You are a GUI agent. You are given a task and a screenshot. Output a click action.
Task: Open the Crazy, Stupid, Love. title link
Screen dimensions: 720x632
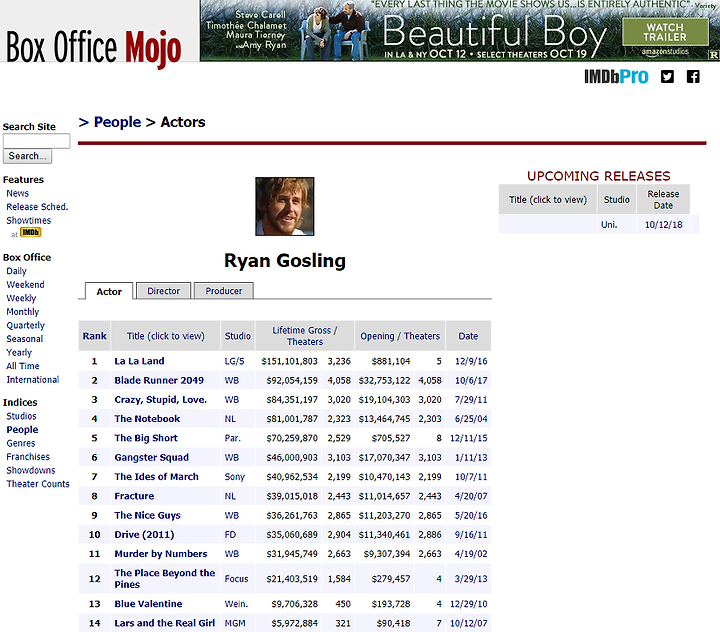pos(161,400)
